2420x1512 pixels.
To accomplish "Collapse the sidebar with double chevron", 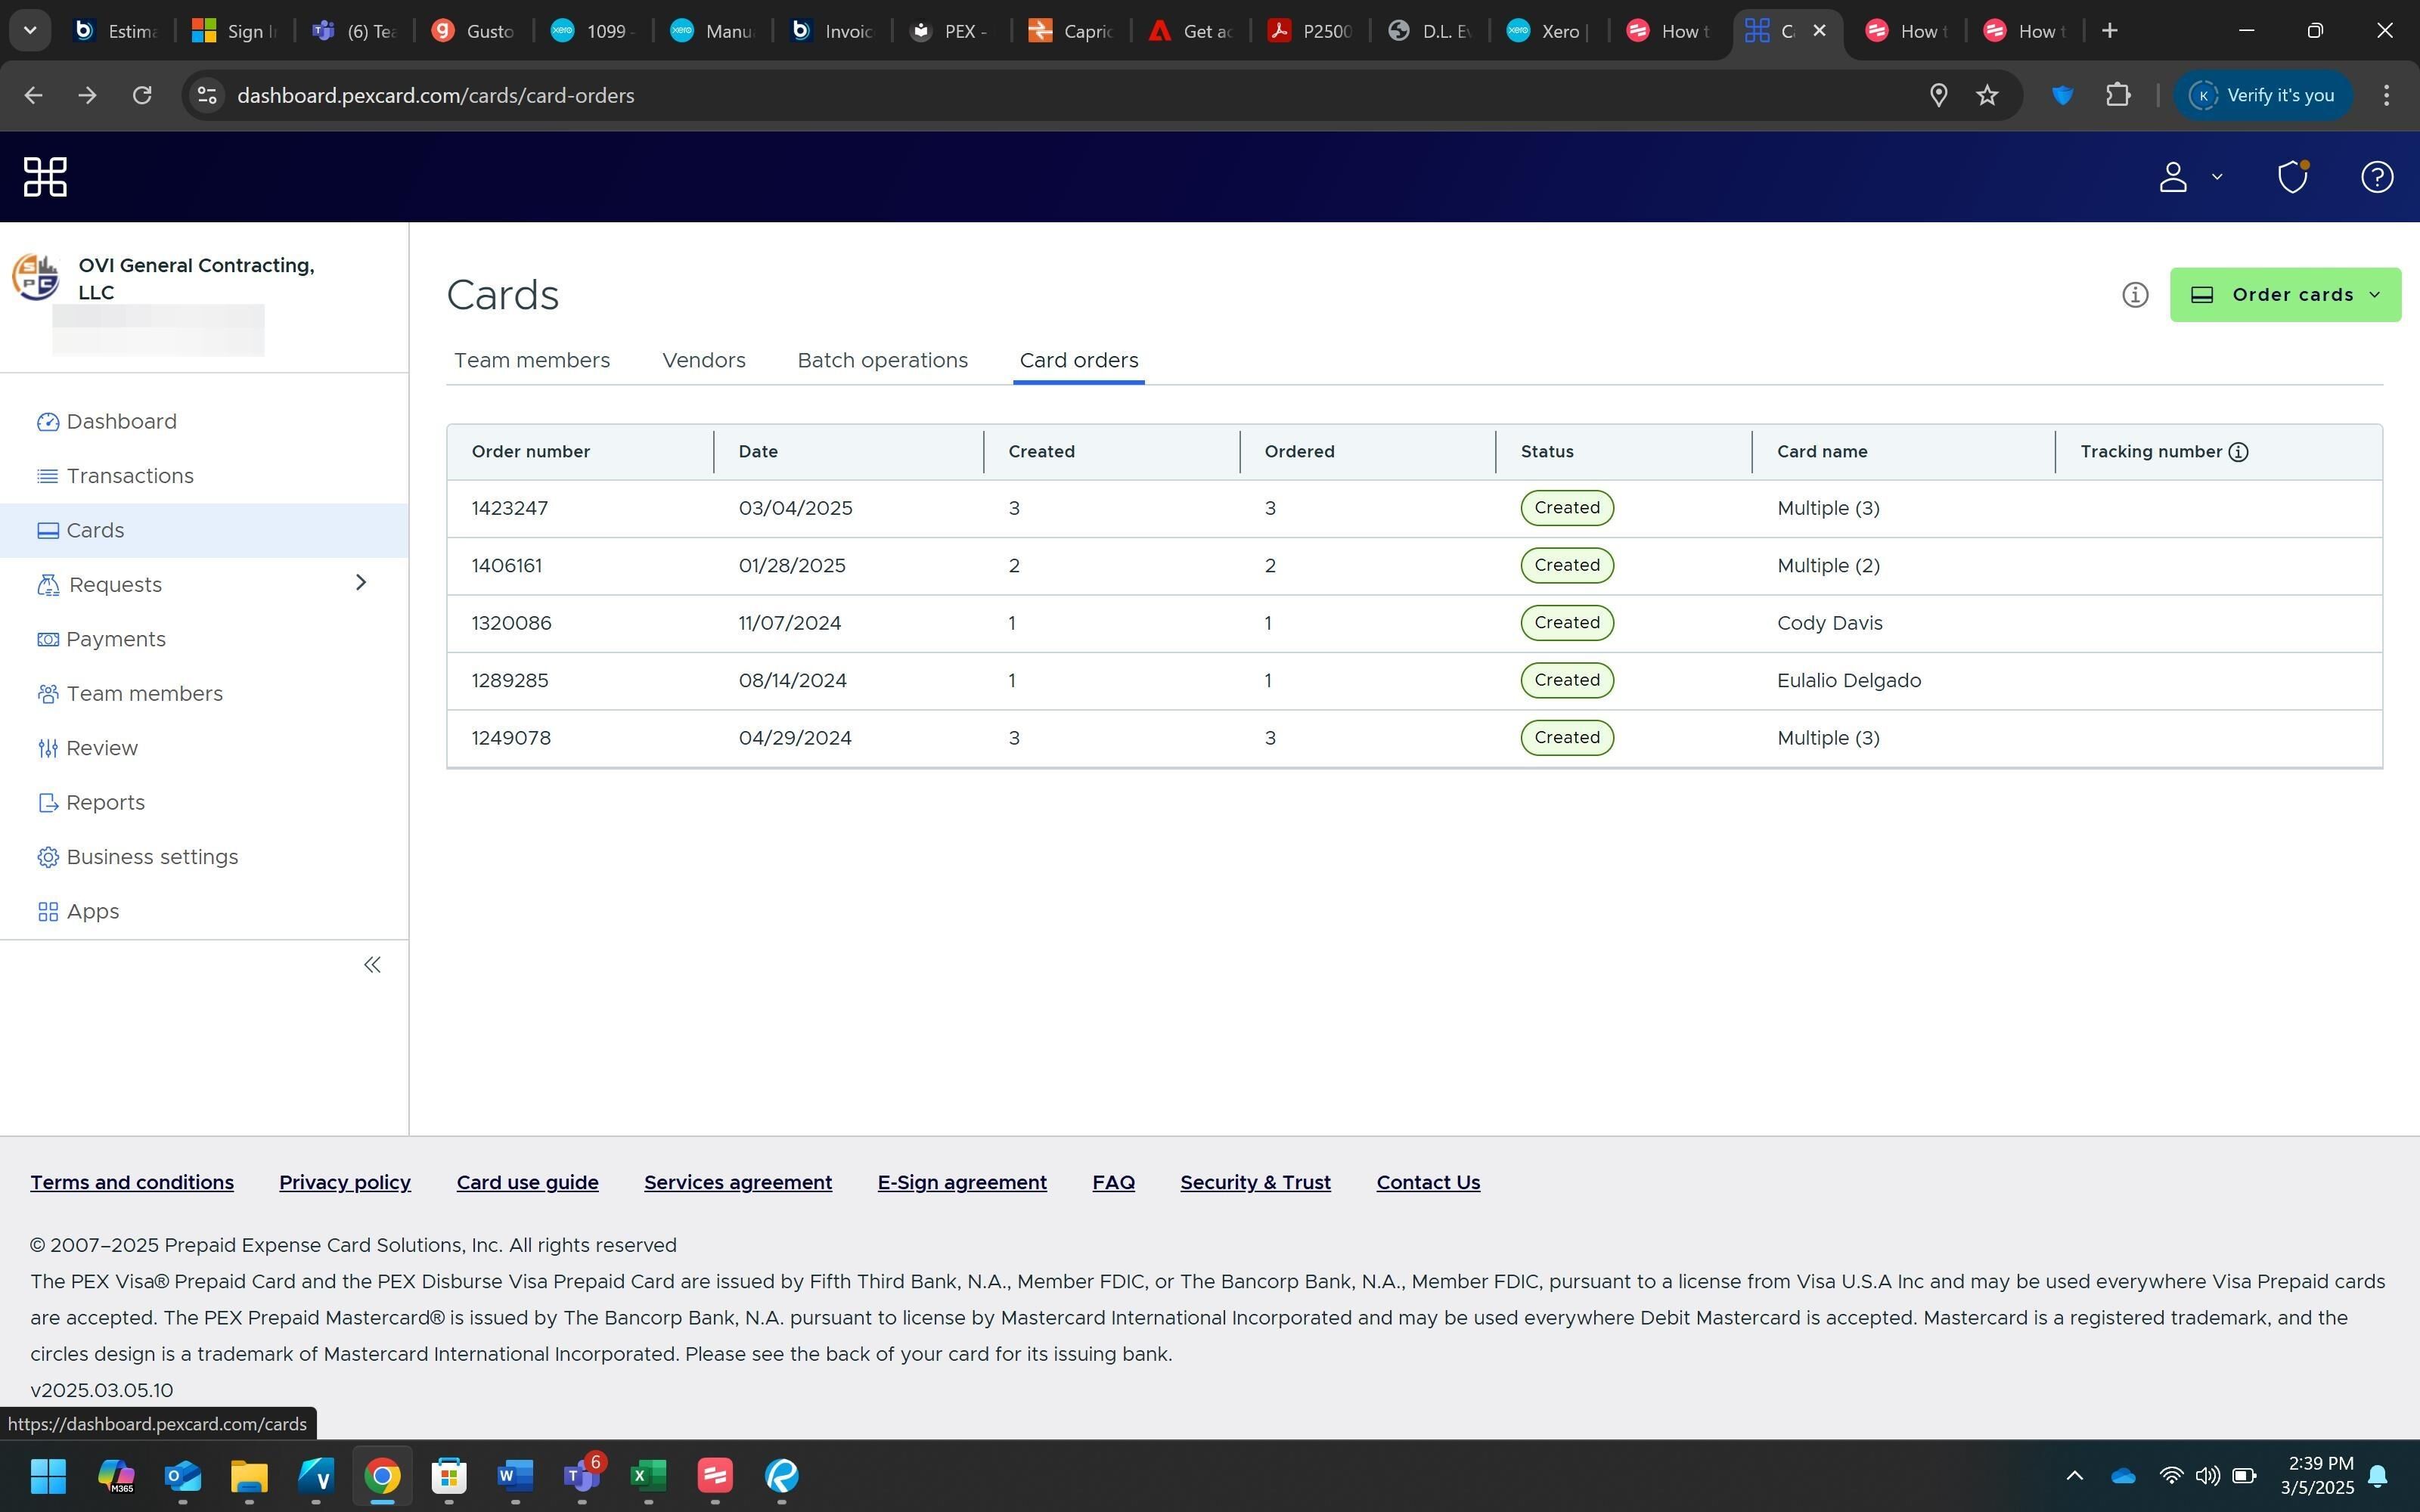I will pyautogui.click(x=372, y=965).
